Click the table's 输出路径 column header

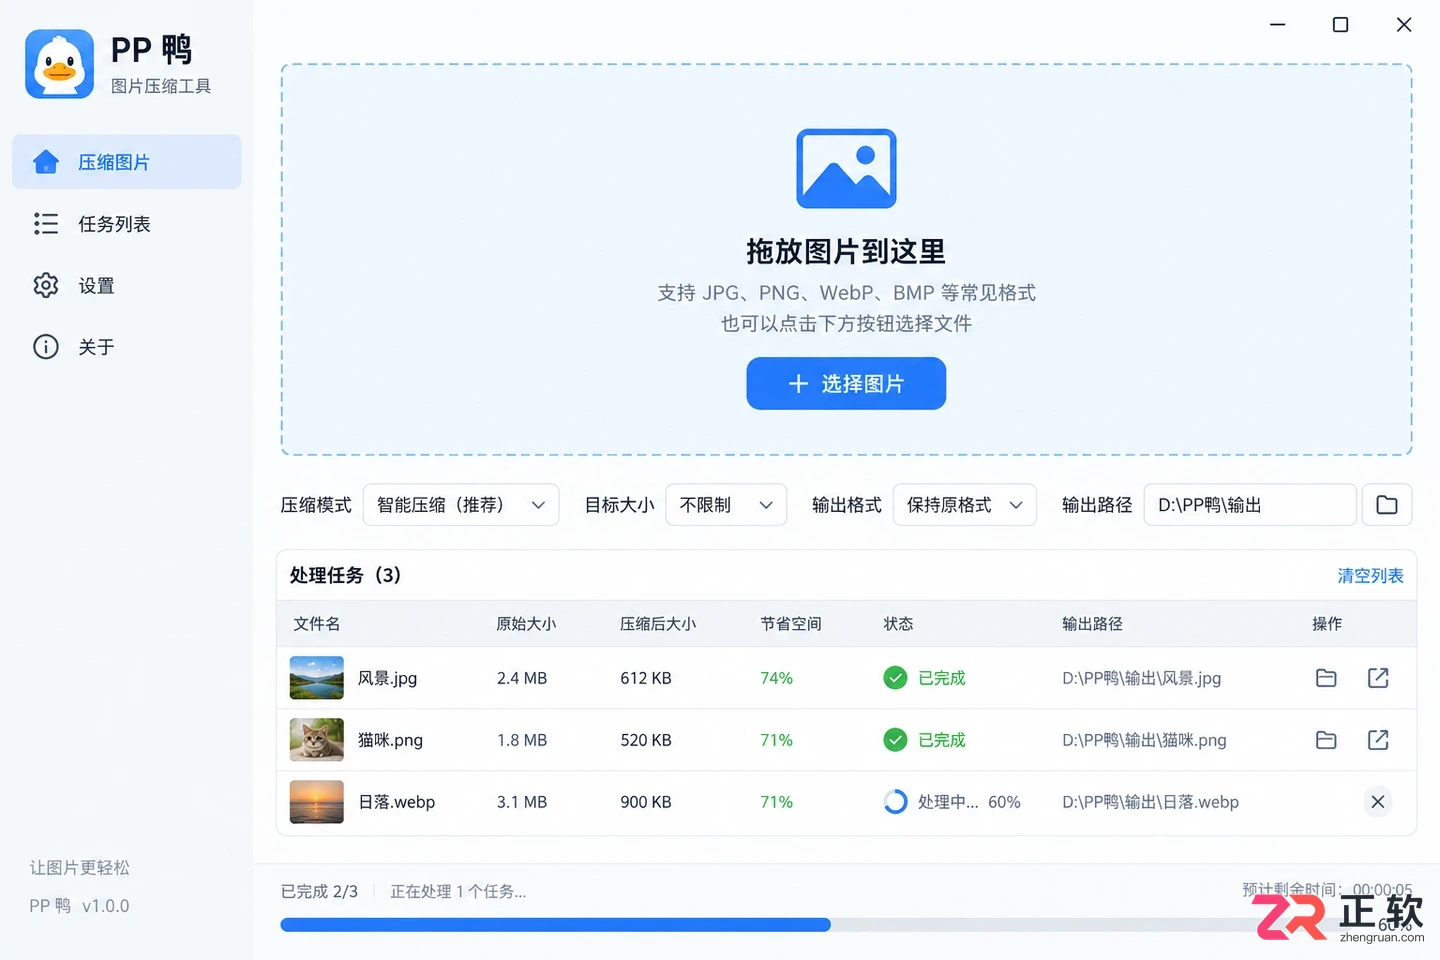click(1092, 624)
